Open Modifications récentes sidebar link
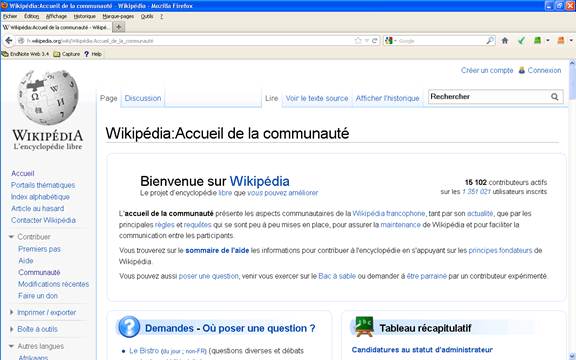The image size is (576, 360). (x=54, y=284)
